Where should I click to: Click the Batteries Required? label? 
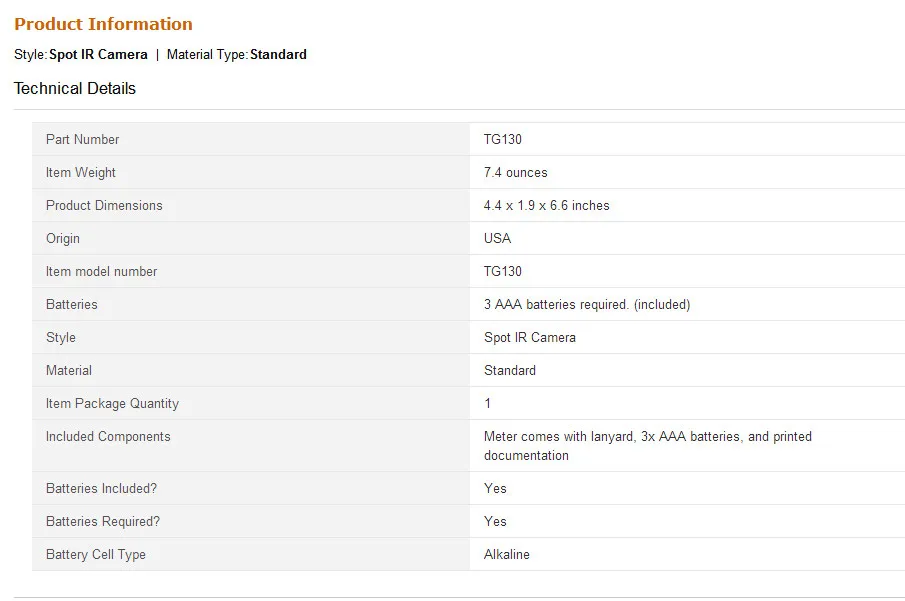click(x=103, y=521)
